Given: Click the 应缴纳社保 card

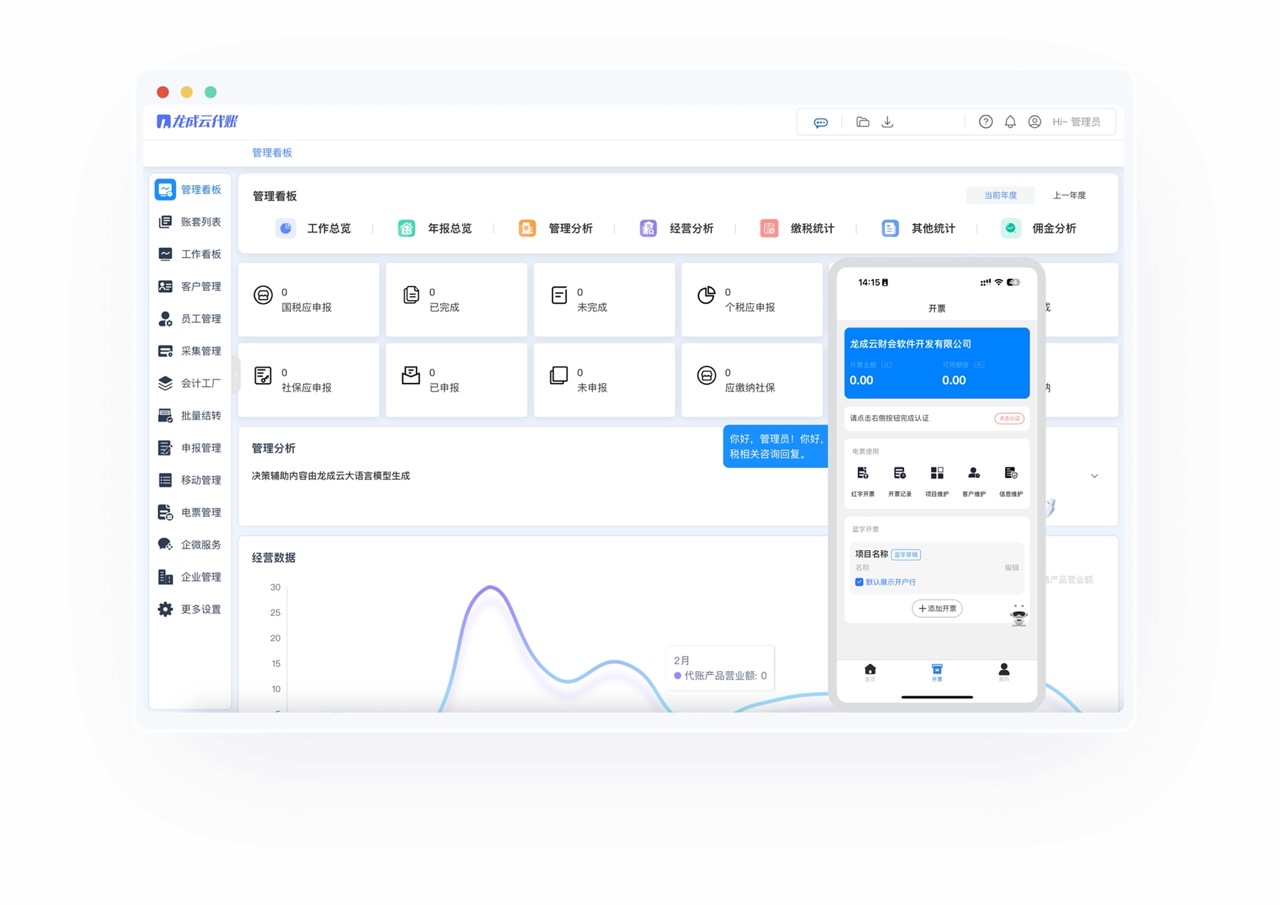Looking at the screenshot, I should (x=752, y=380).
